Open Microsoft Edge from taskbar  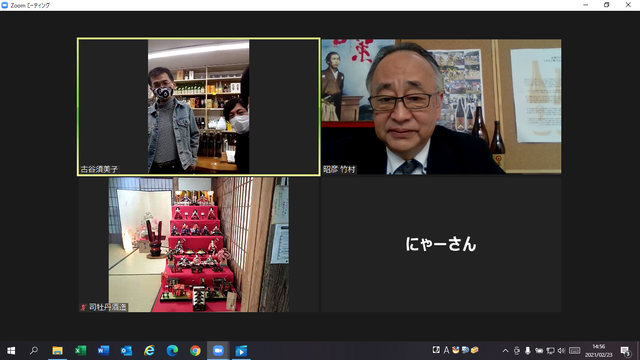coord(172,351)
